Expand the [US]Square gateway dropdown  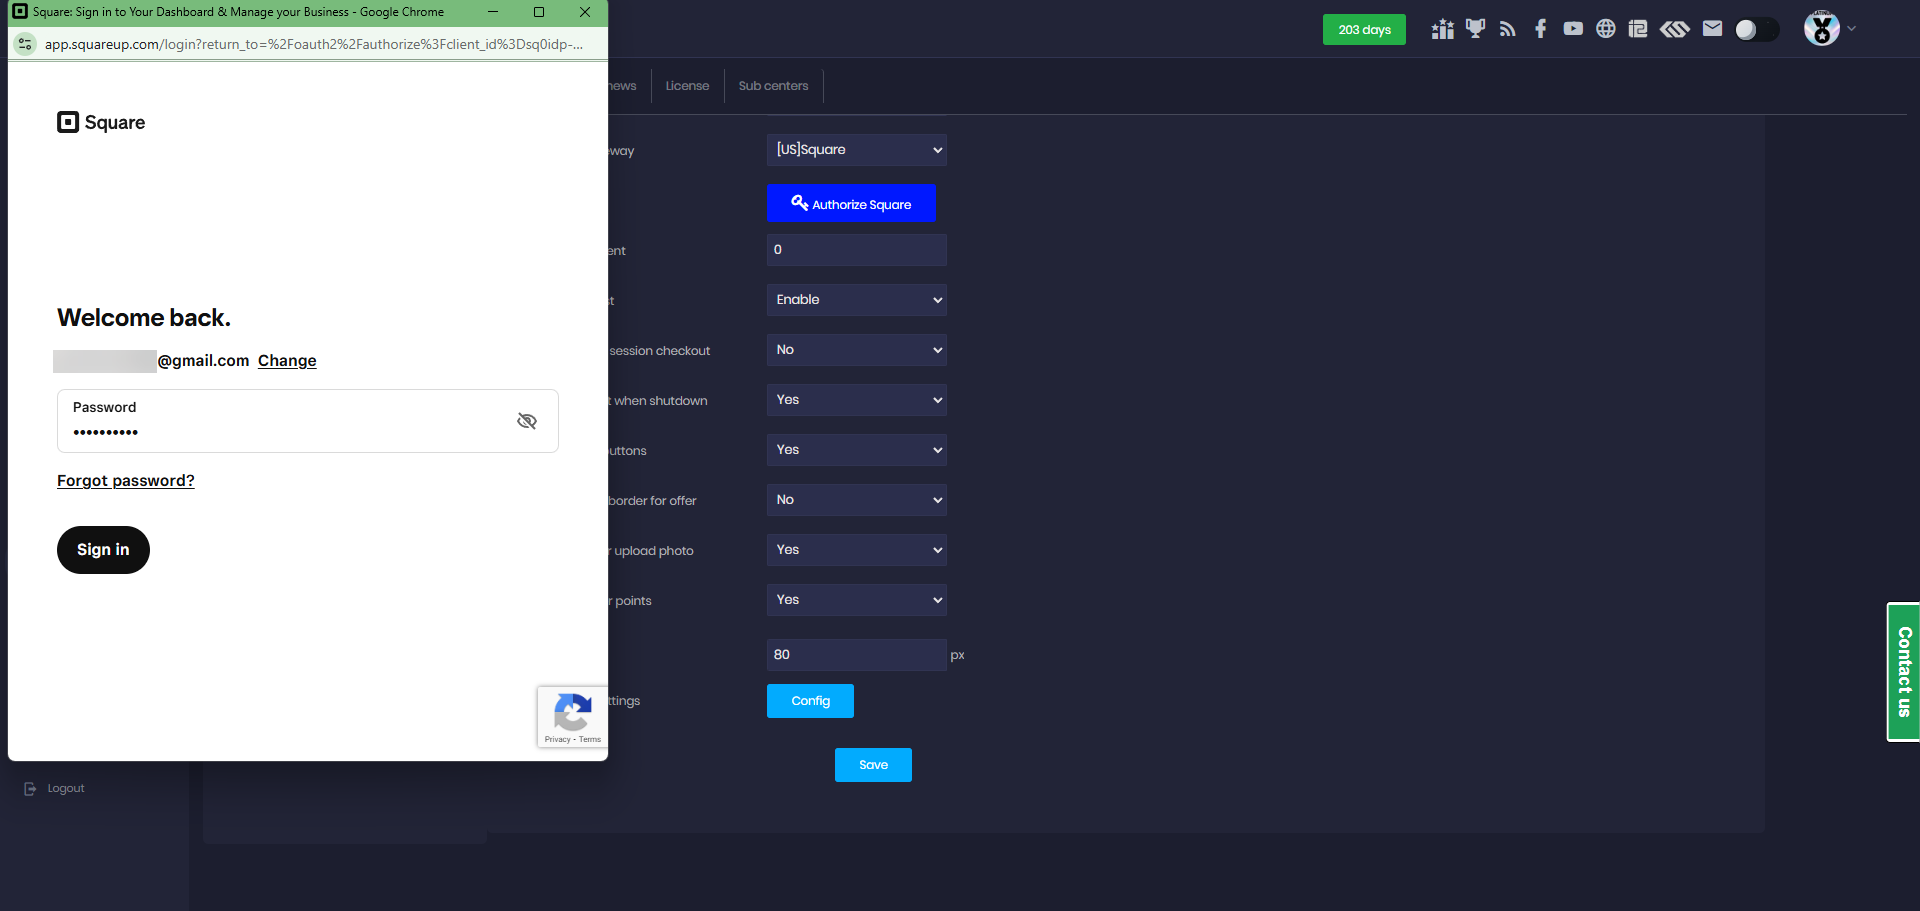point(856,150)
